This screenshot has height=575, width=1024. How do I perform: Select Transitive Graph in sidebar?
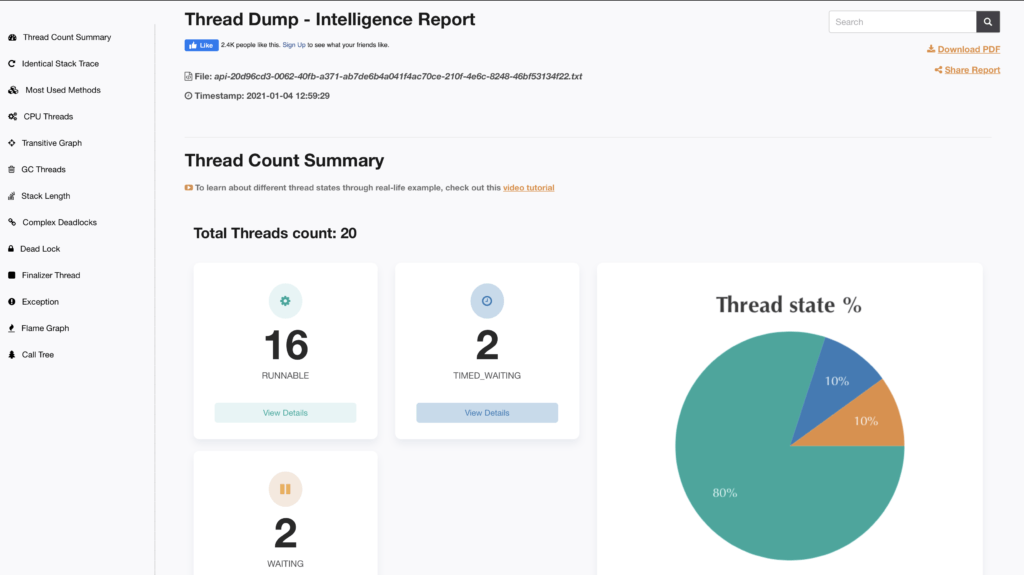[x=51, y=143]
